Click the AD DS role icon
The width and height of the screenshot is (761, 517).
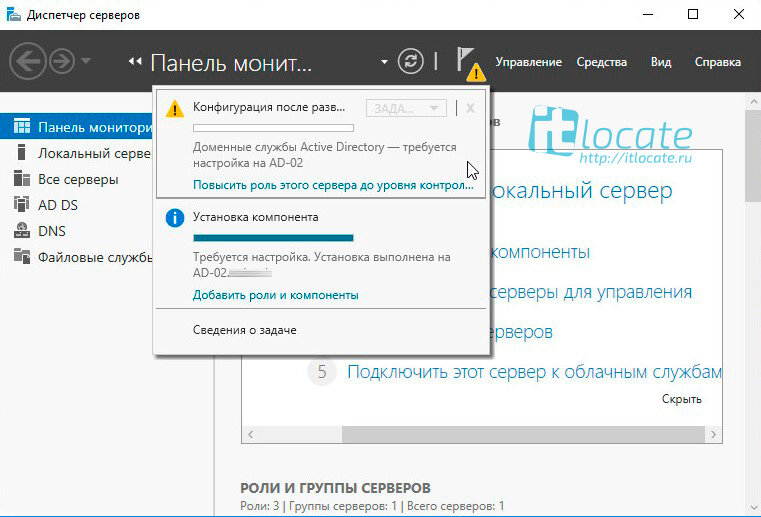tap(22, 204)
